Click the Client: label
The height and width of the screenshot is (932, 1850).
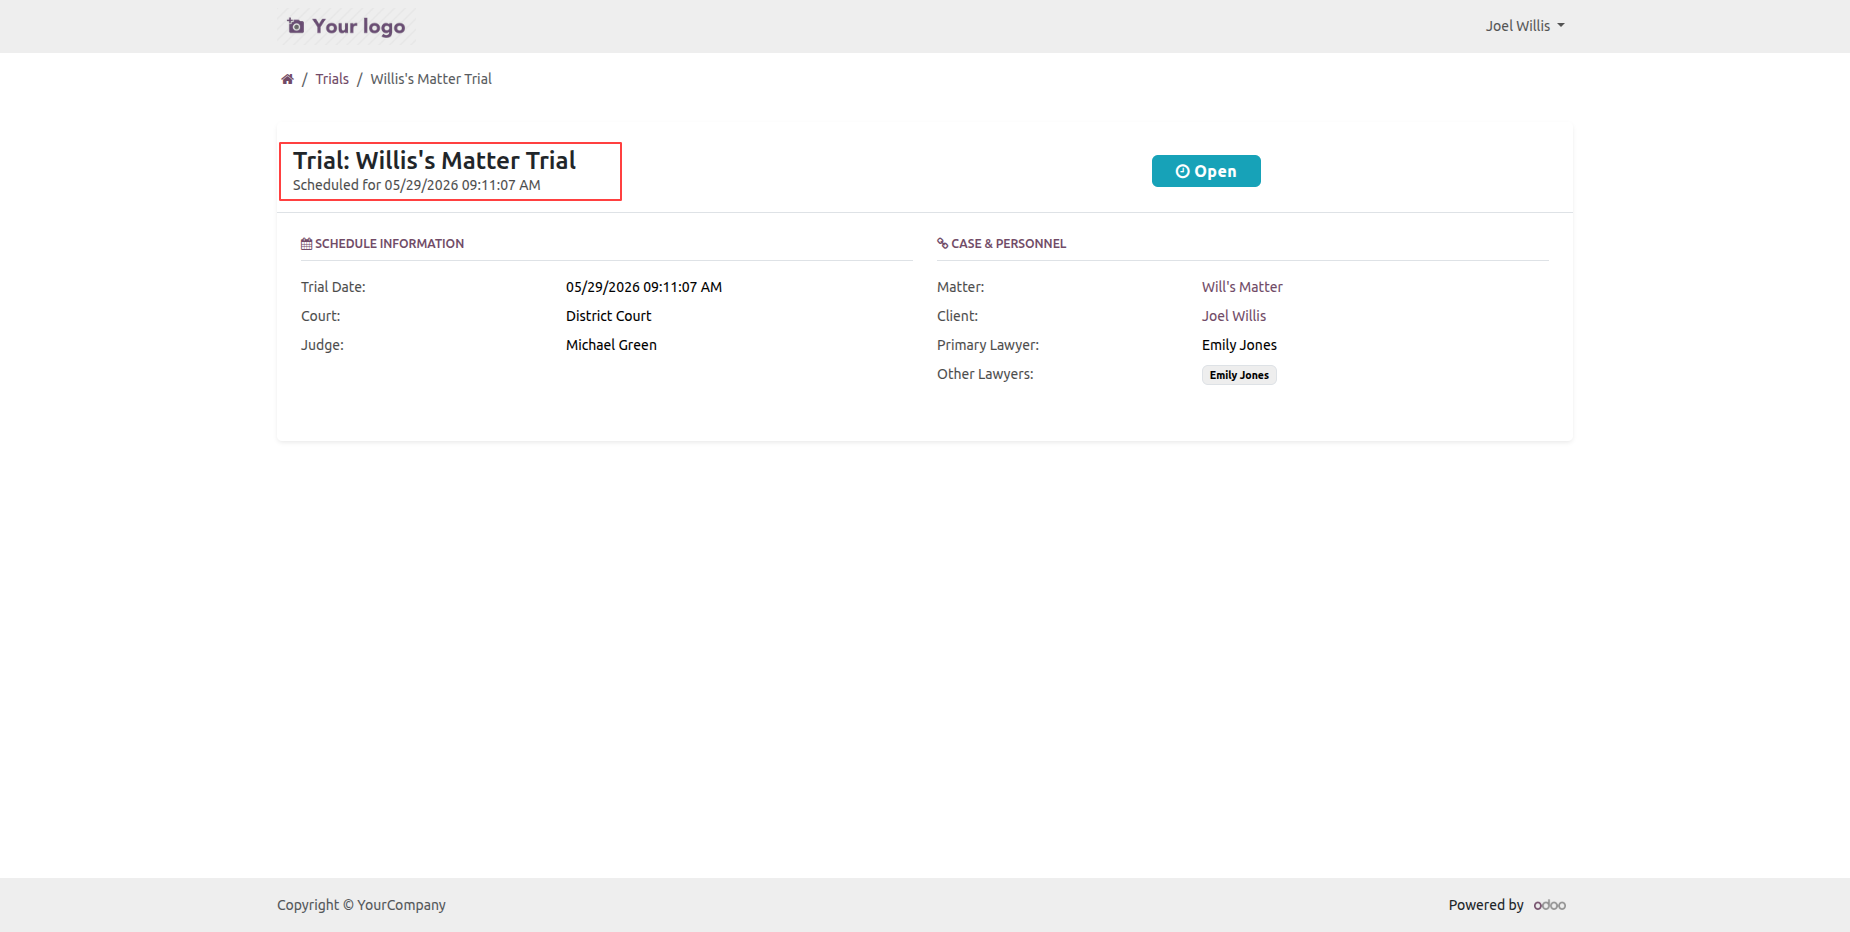pyautogui.click(x=957, y=316)
